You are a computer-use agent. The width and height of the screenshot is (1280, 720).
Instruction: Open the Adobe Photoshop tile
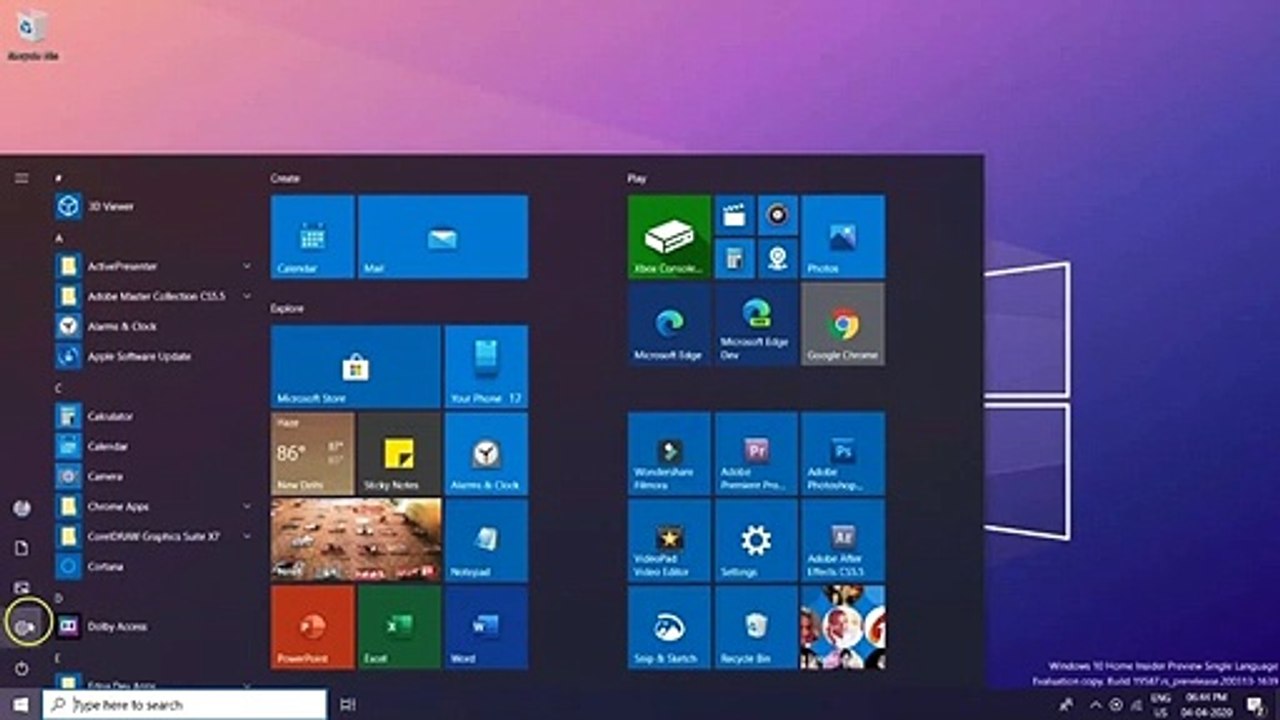[842, 453]
